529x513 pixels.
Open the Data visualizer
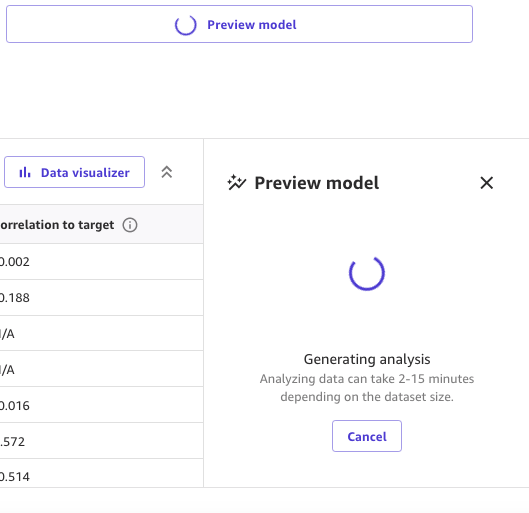click(x=75, y=172)
